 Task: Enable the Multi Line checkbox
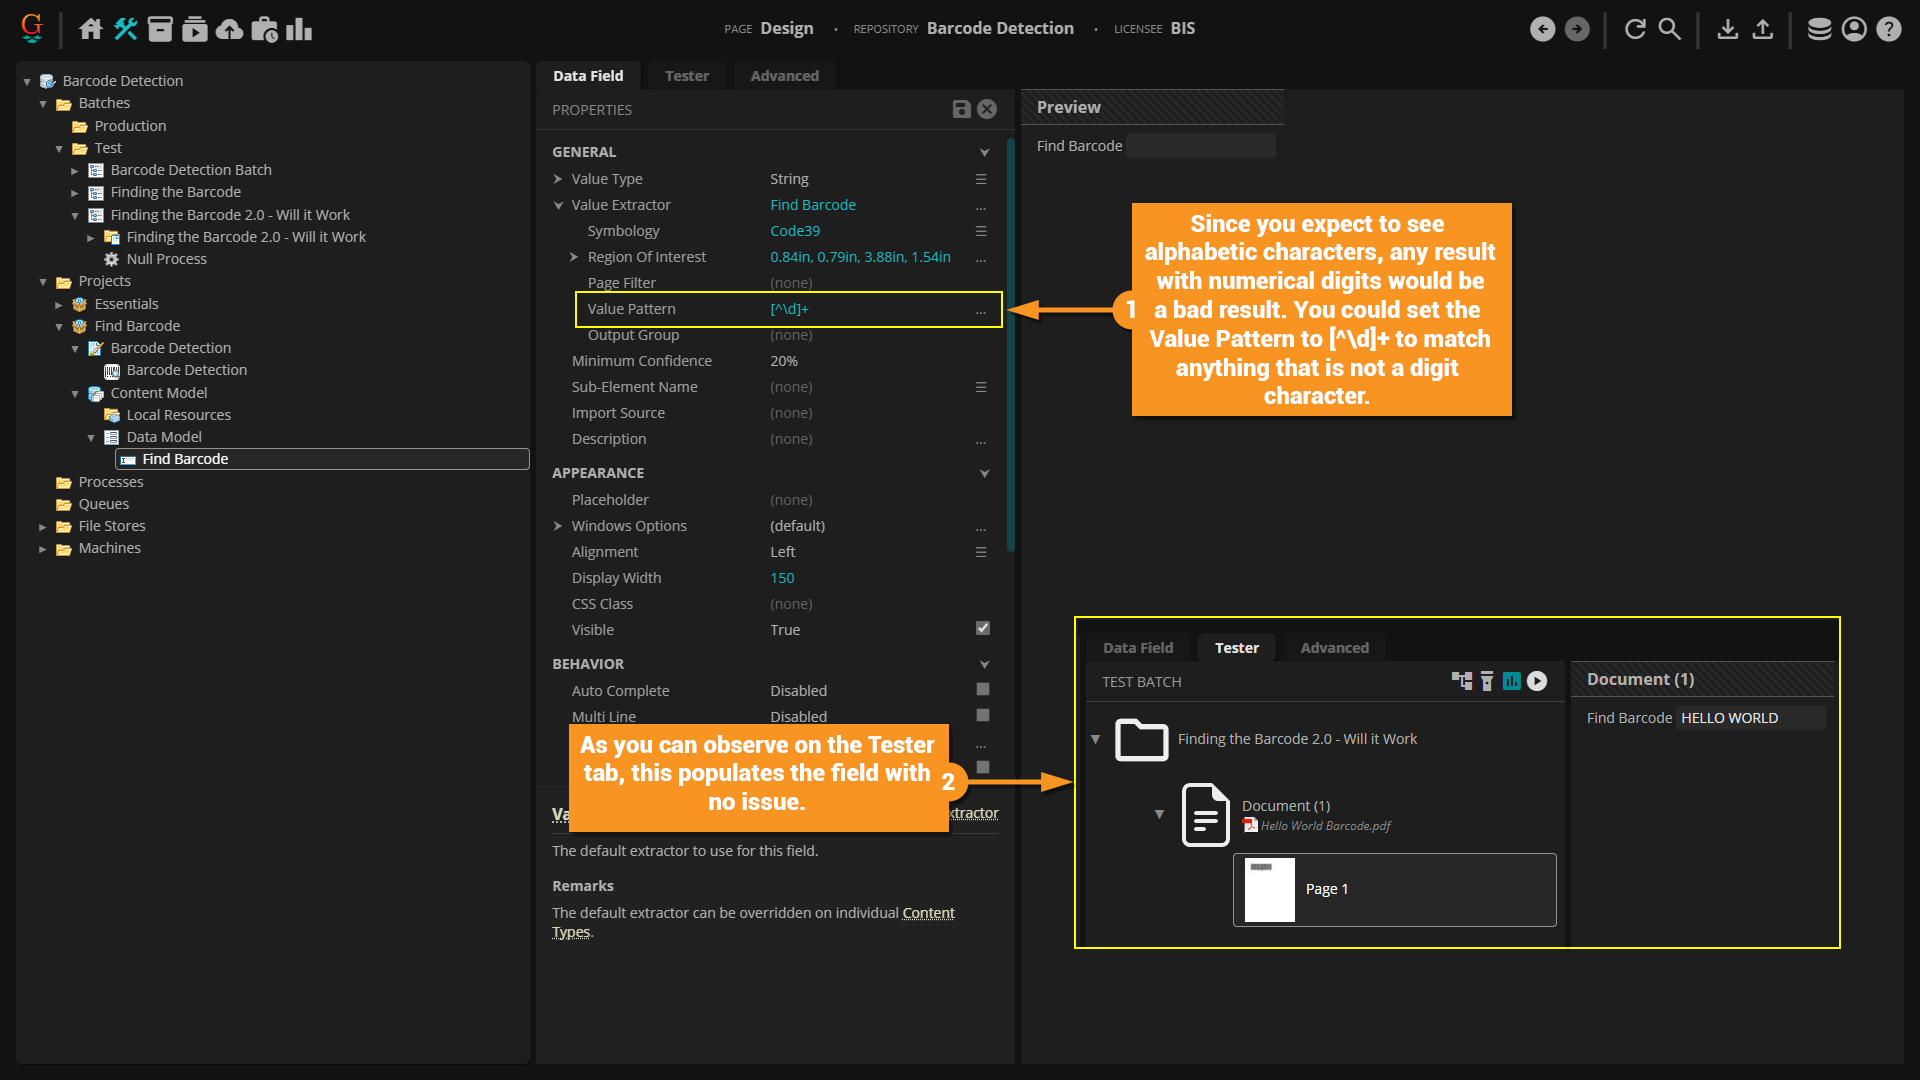click(982, 715)
